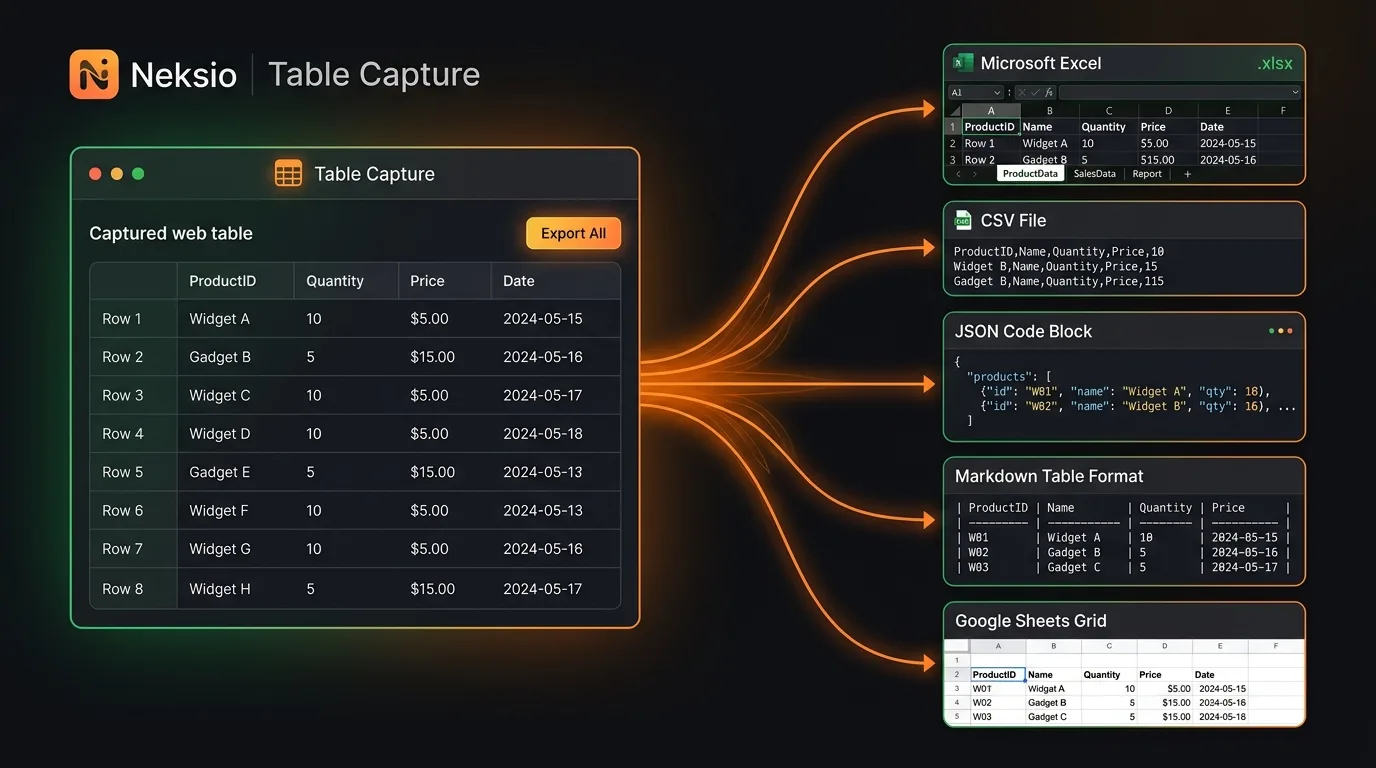Click the Export All button
This screenshot has width=1376, height=768.
click(574, 233)
